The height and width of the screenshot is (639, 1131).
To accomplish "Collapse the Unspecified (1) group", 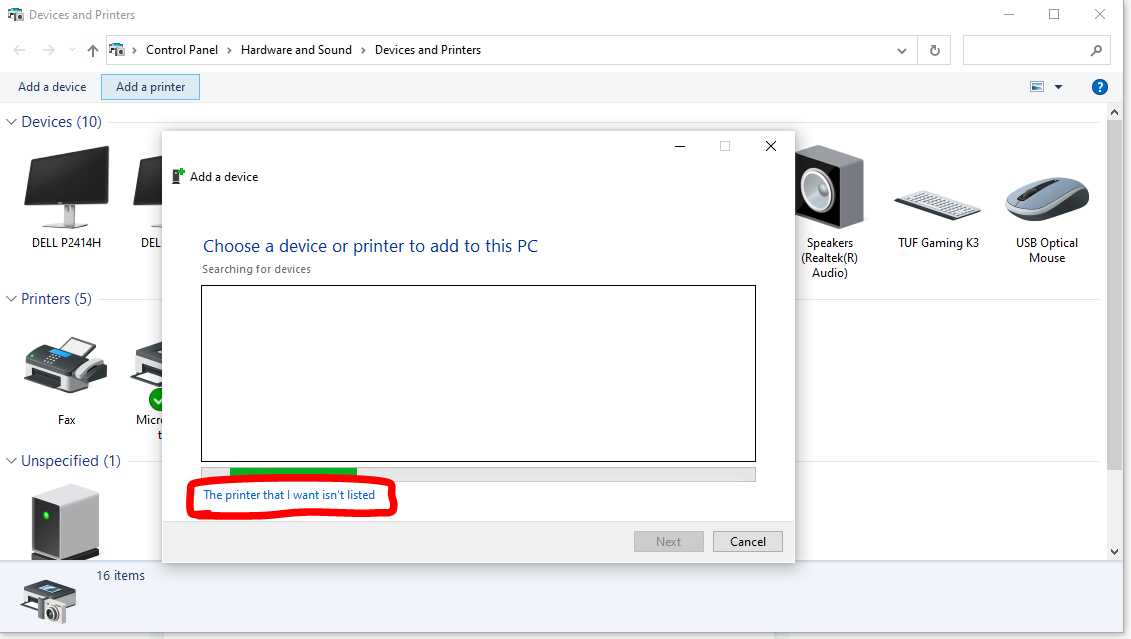I will point(12,461).
